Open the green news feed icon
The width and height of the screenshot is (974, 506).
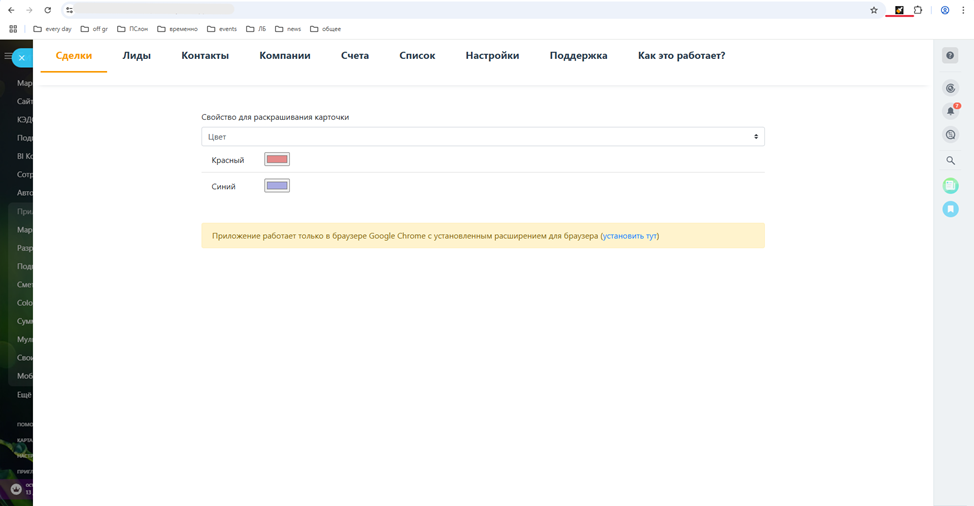[951, 185]
